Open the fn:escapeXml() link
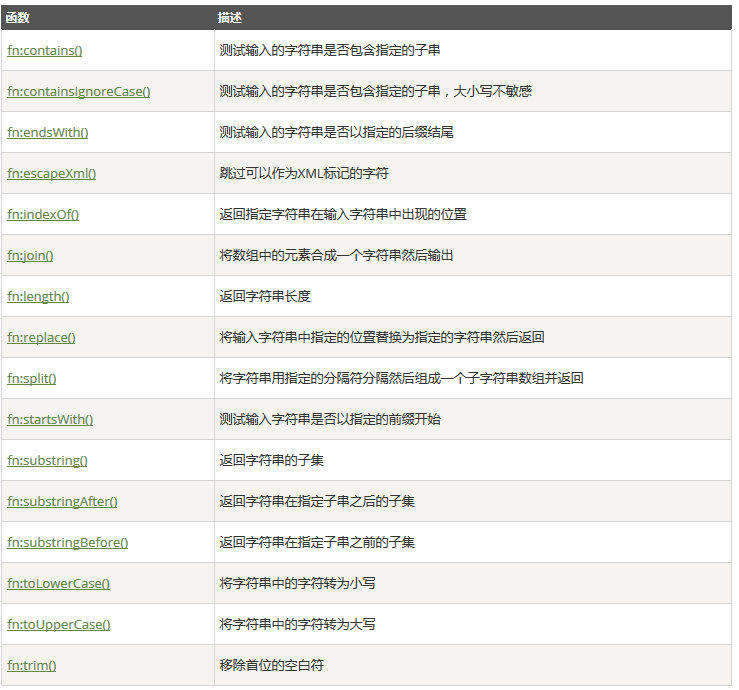 tap(51, 173)
